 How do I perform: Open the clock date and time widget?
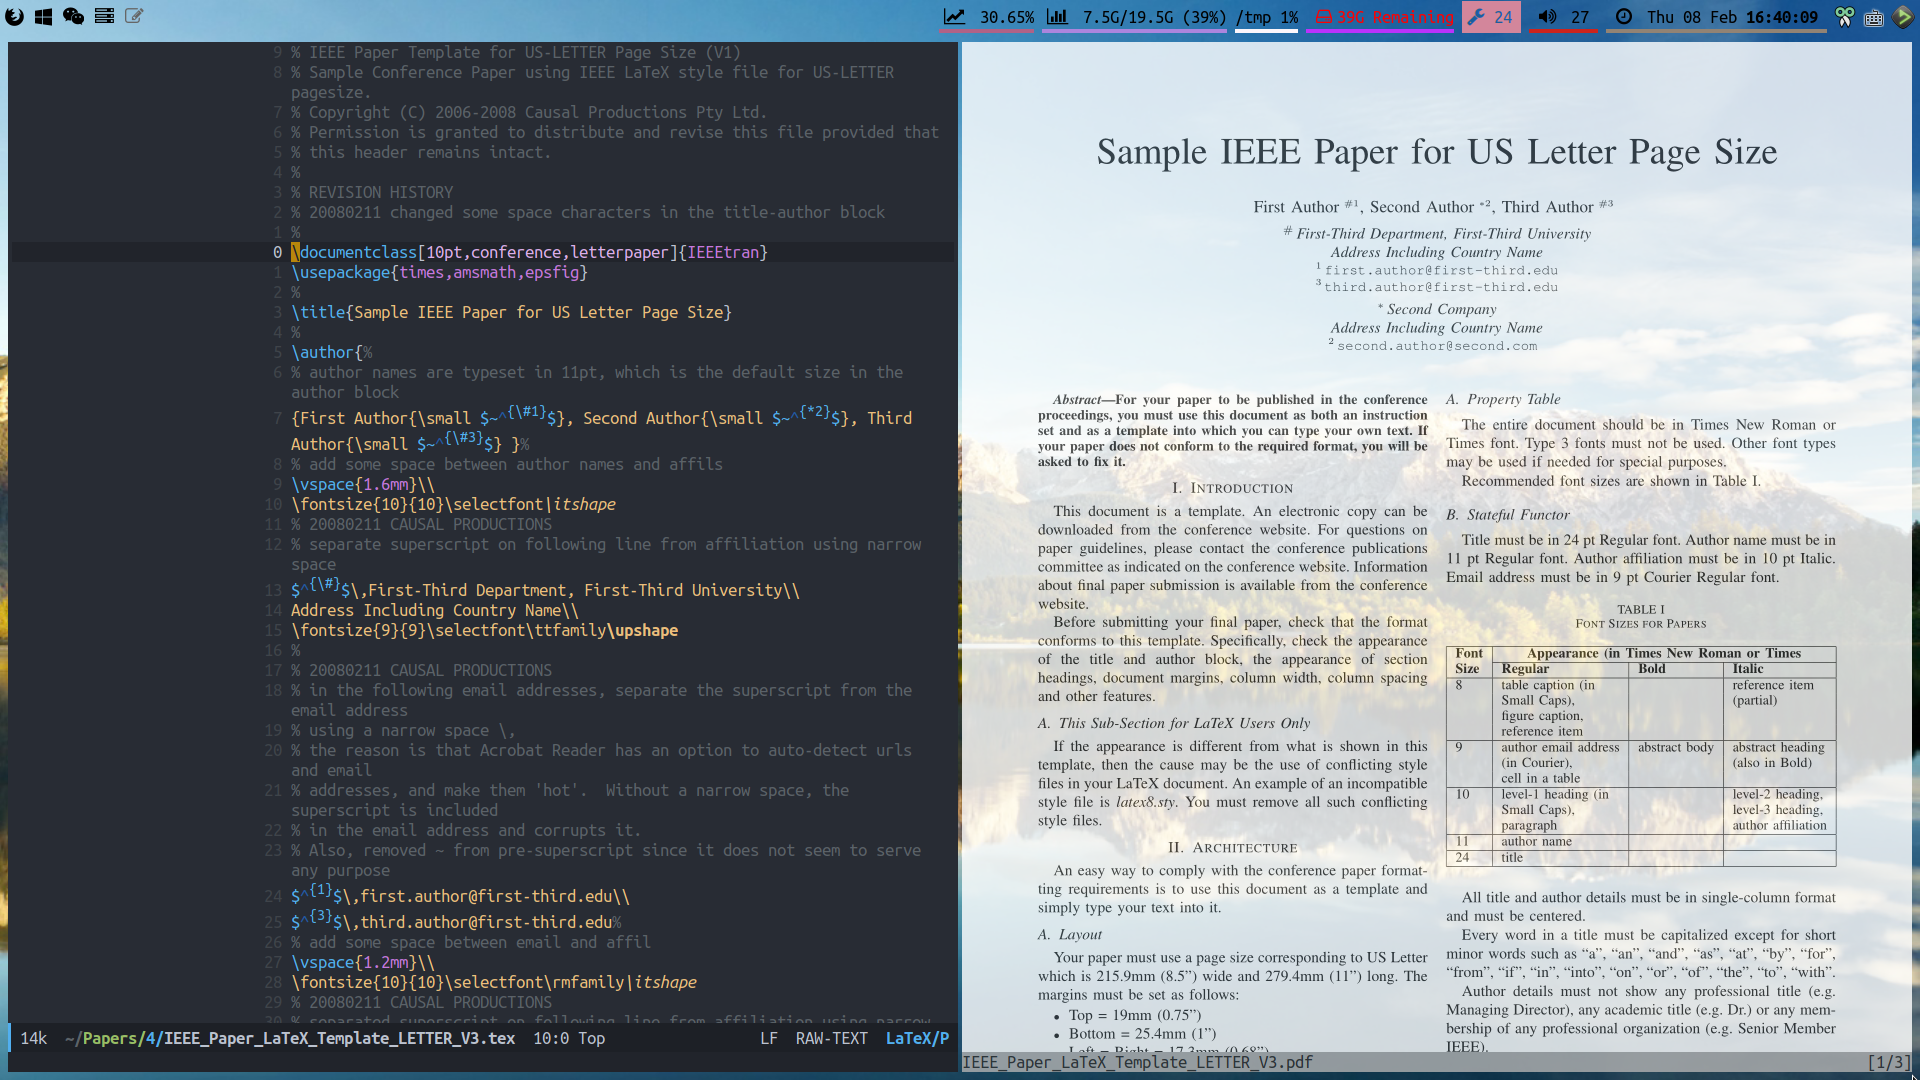[x=1718, y=17]
